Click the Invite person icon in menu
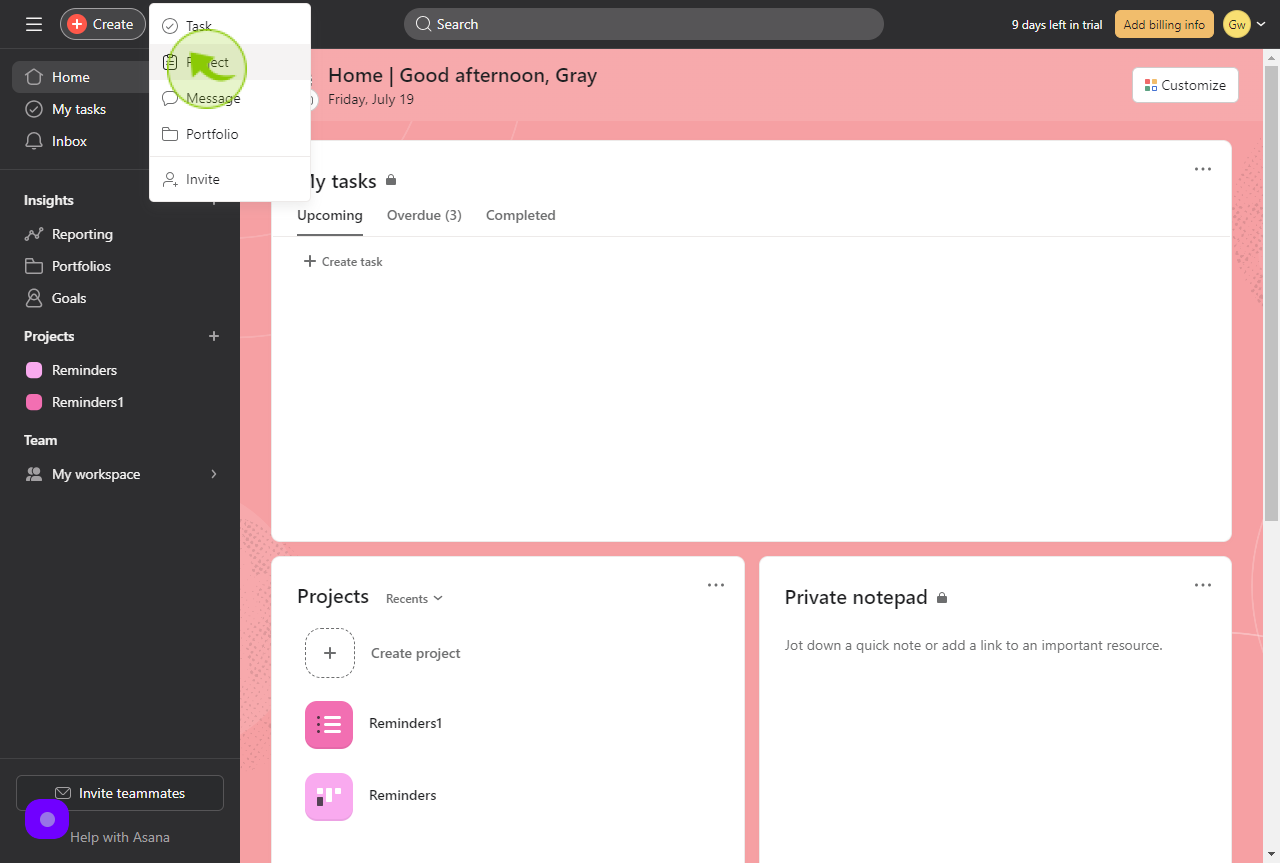1280x863 pixels. (170, 179)
